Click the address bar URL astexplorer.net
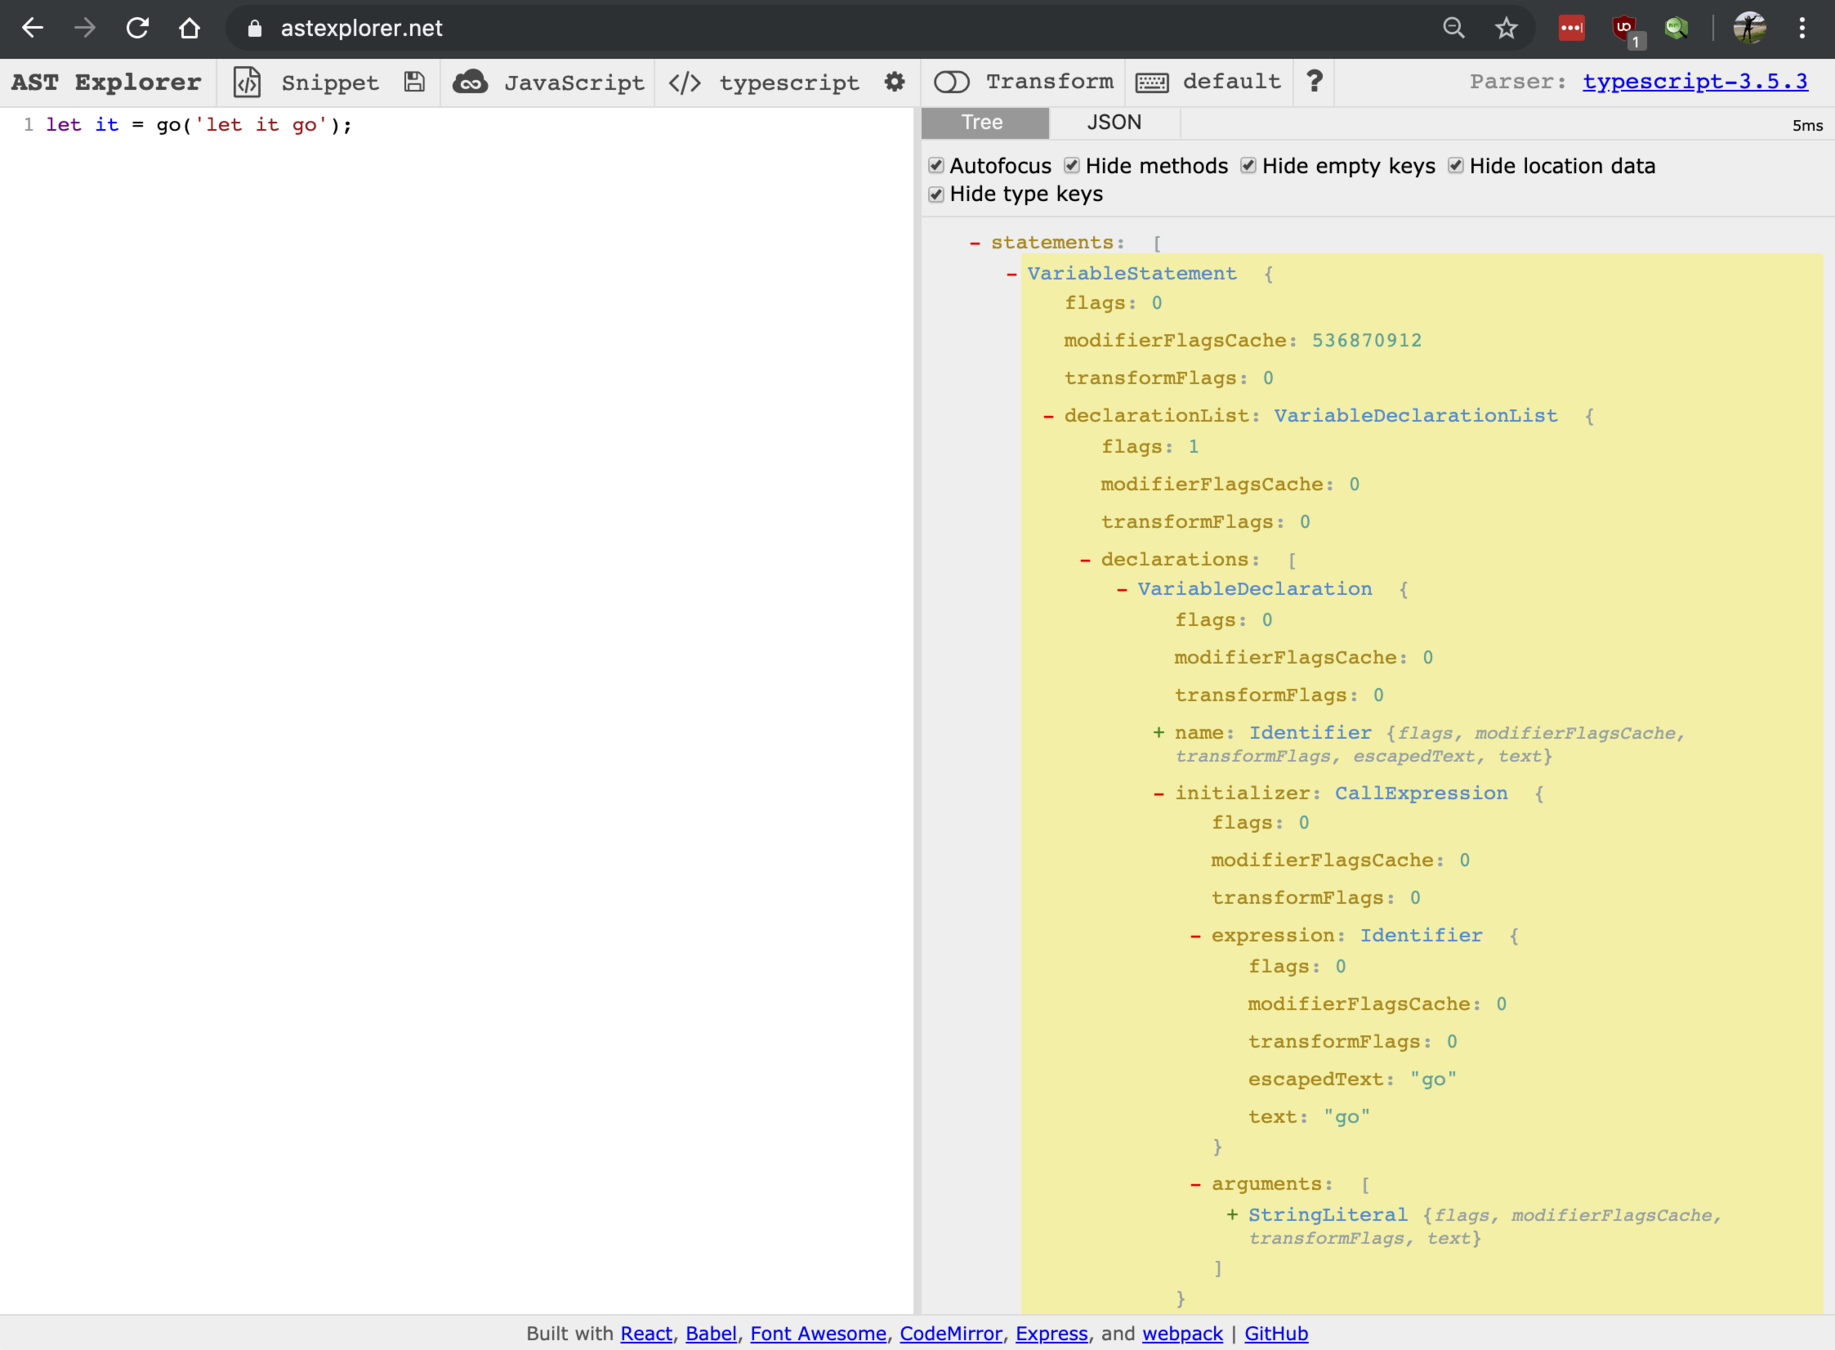Screen dimensions: 1835x1350 coord(361,28)
